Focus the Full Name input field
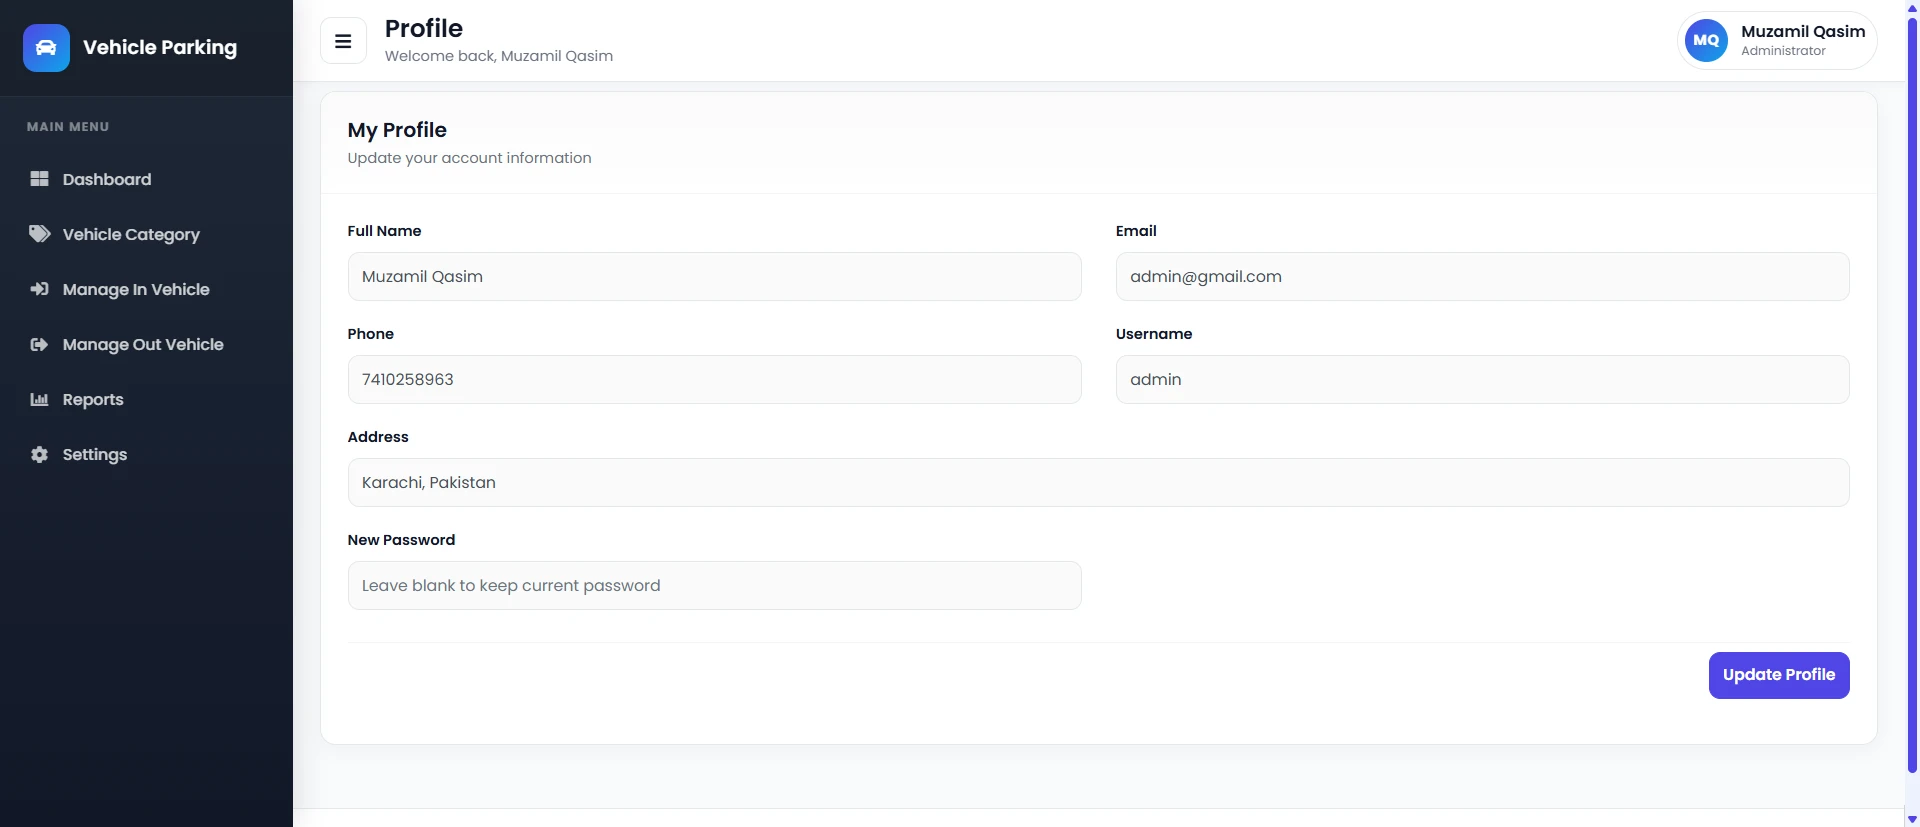The height and width of the screenshot is (827, 1920). (714, 277)
